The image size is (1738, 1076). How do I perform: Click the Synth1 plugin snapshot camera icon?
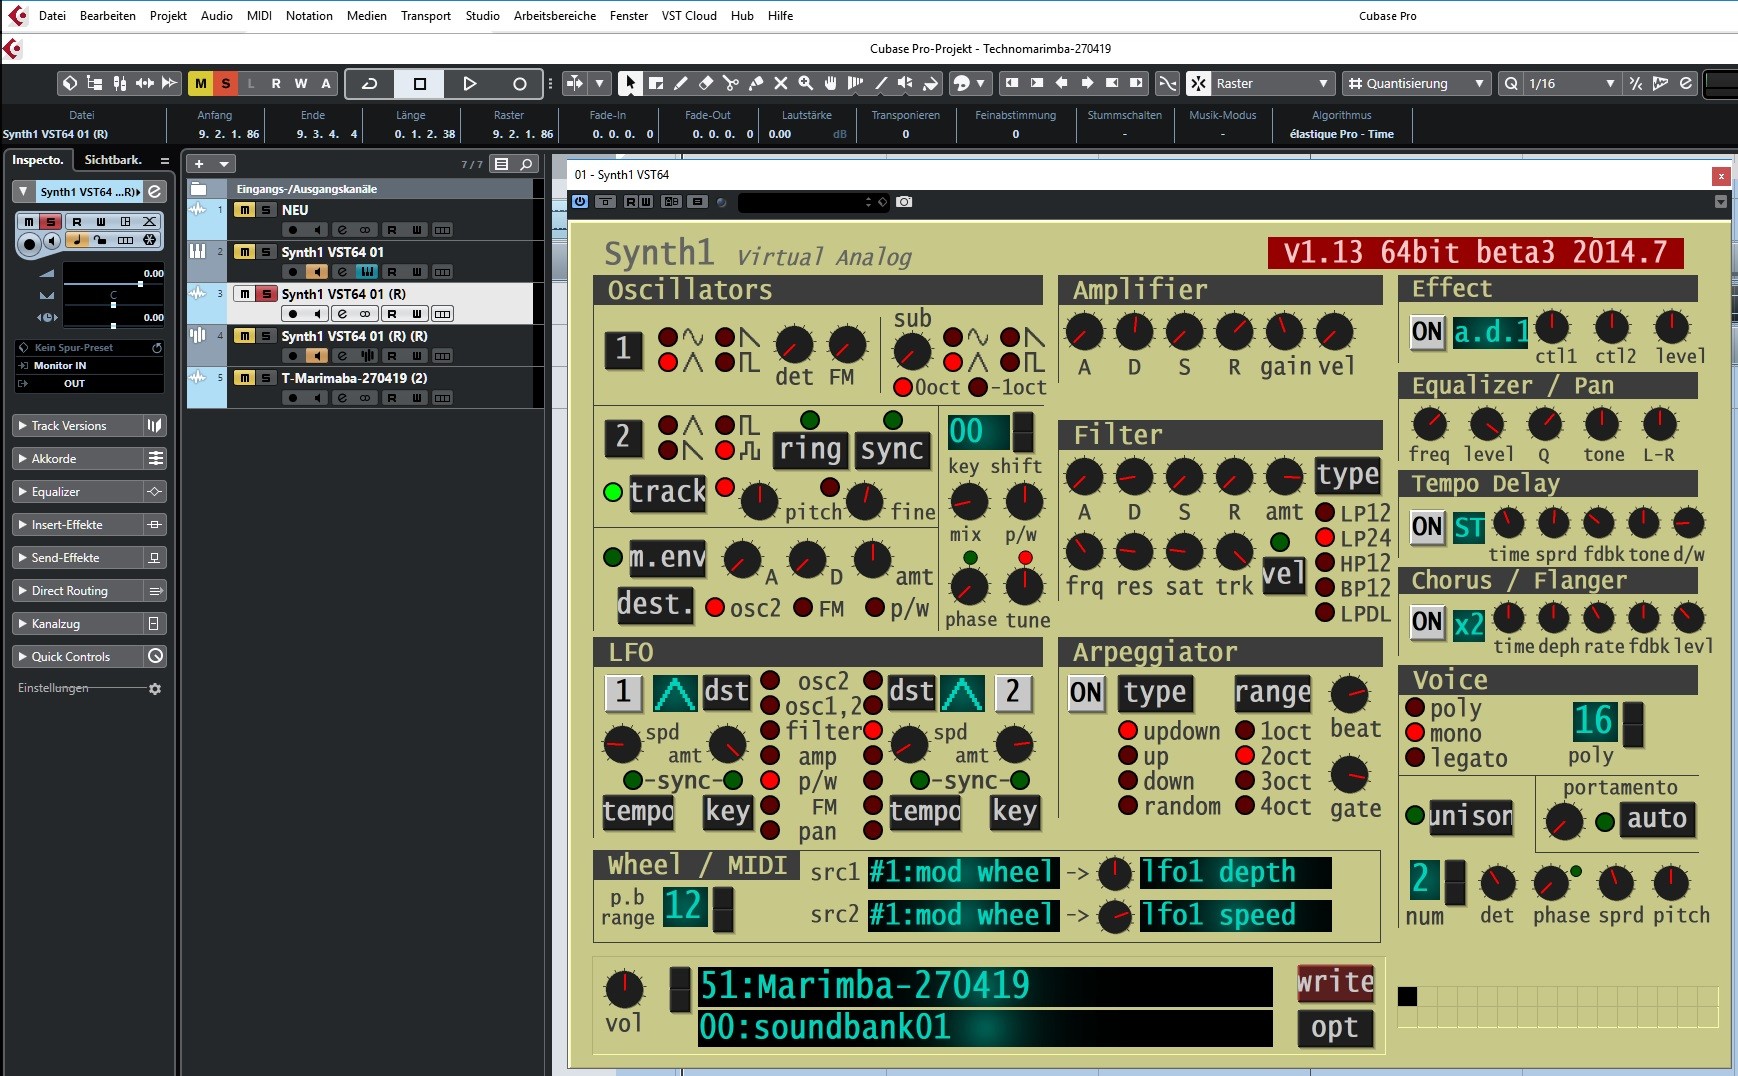(x=904, y=202)
